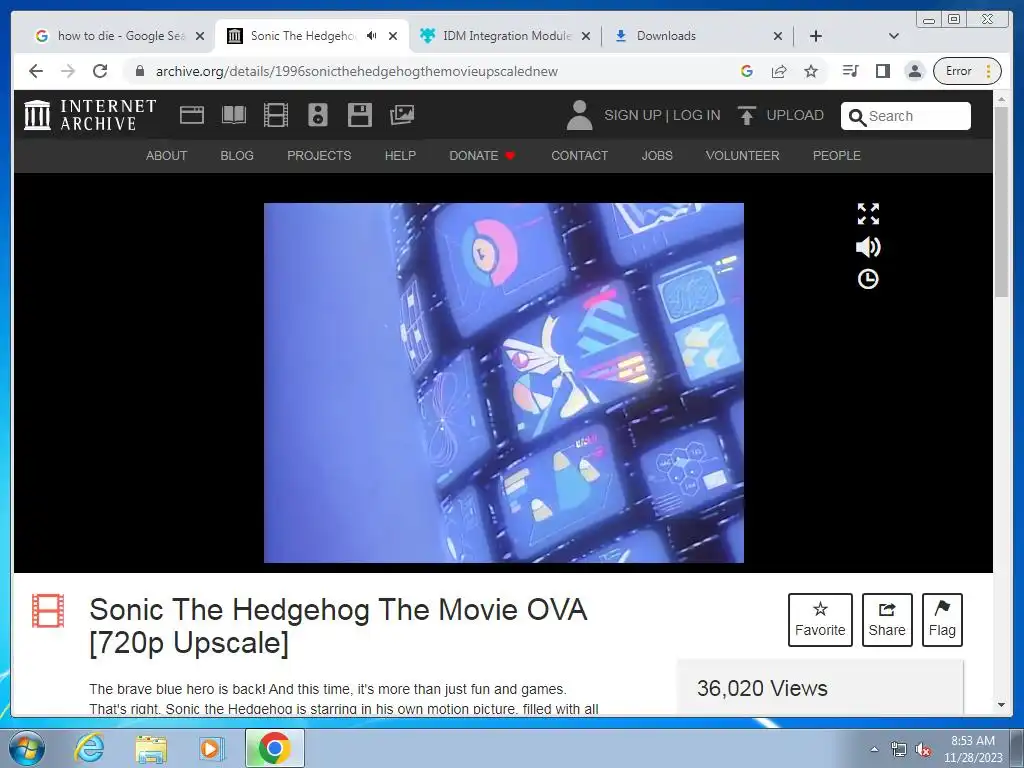The height and width of the screenshot is (768, 1024).
Task: Click the Share button
Action: pyautogui.click(x=887, y=620)
